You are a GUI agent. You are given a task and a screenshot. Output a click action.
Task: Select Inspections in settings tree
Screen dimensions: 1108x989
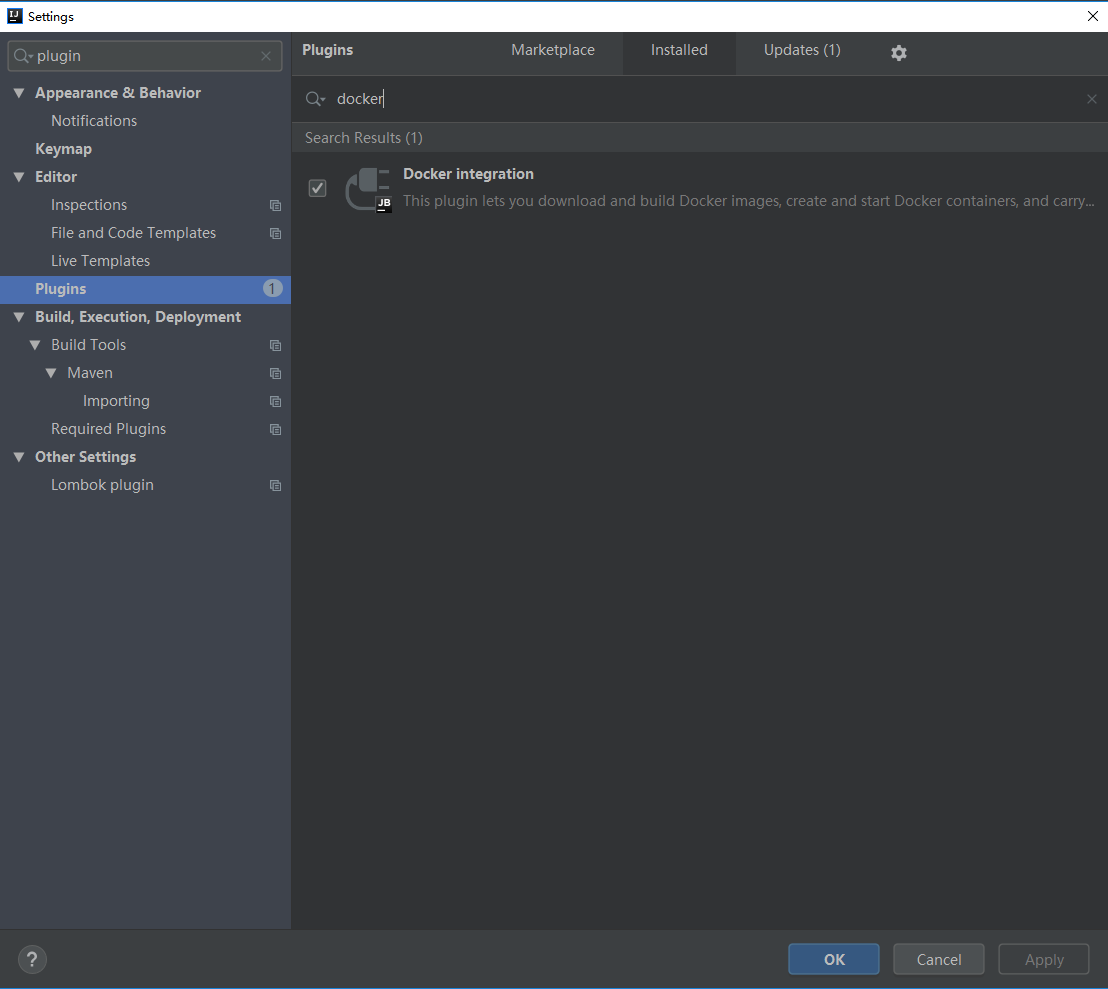point(89,205)
